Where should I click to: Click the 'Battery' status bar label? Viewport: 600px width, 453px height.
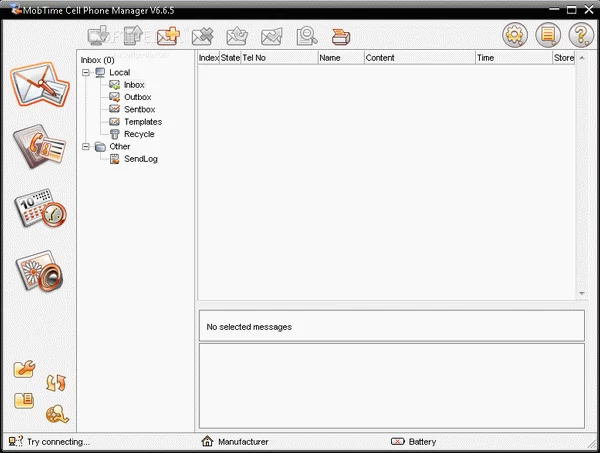pyautogui.click(x=422, y=442)
